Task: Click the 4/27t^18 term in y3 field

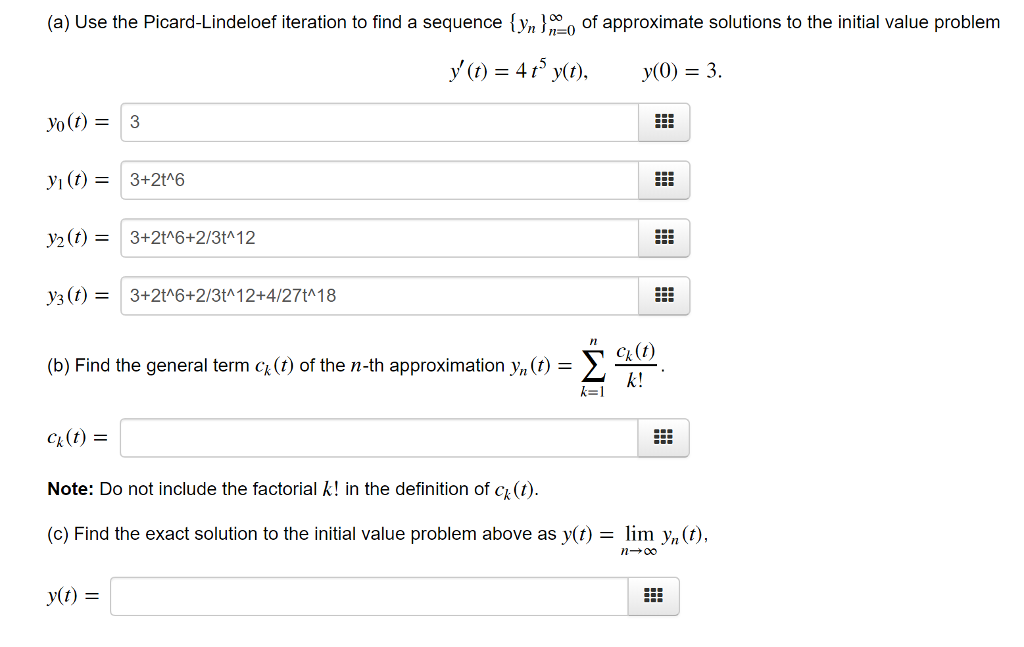Action: click(x=300, y=296)
